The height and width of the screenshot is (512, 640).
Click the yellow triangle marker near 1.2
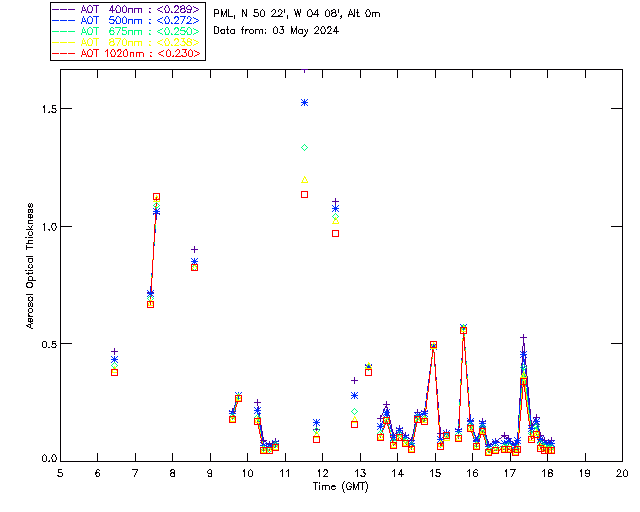pyautogui.click(x=304, y=180)
